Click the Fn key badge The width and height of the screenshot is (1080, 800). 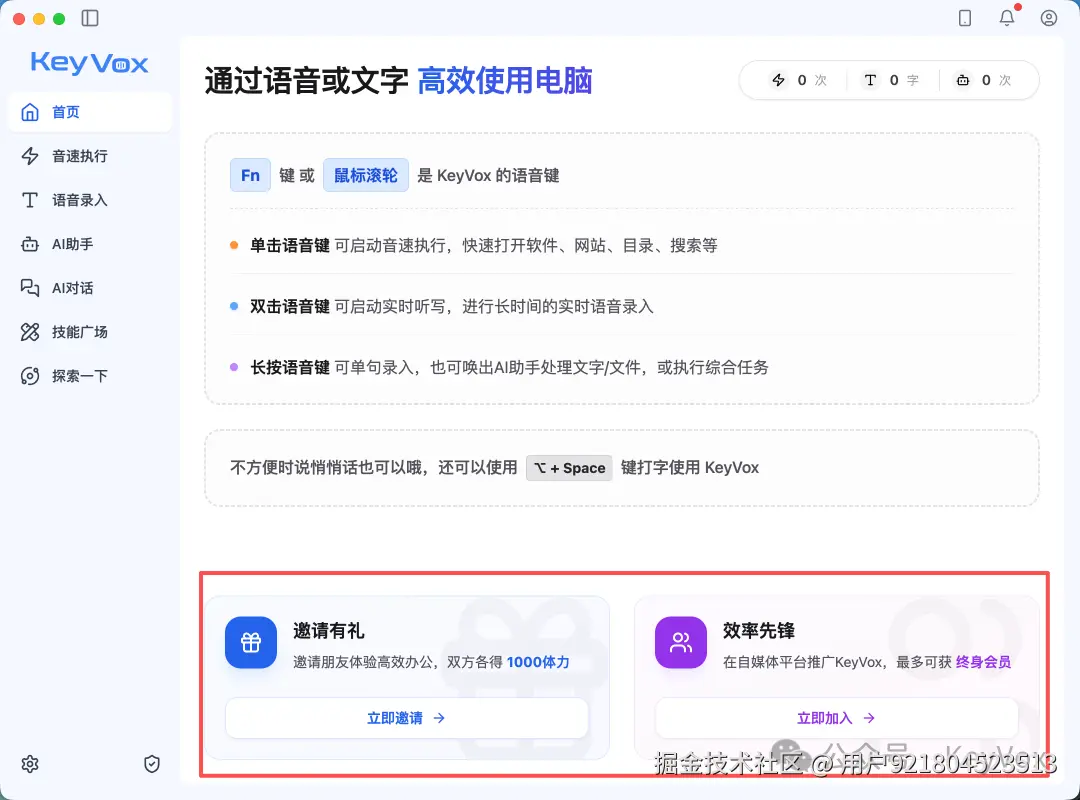(250, 175)
